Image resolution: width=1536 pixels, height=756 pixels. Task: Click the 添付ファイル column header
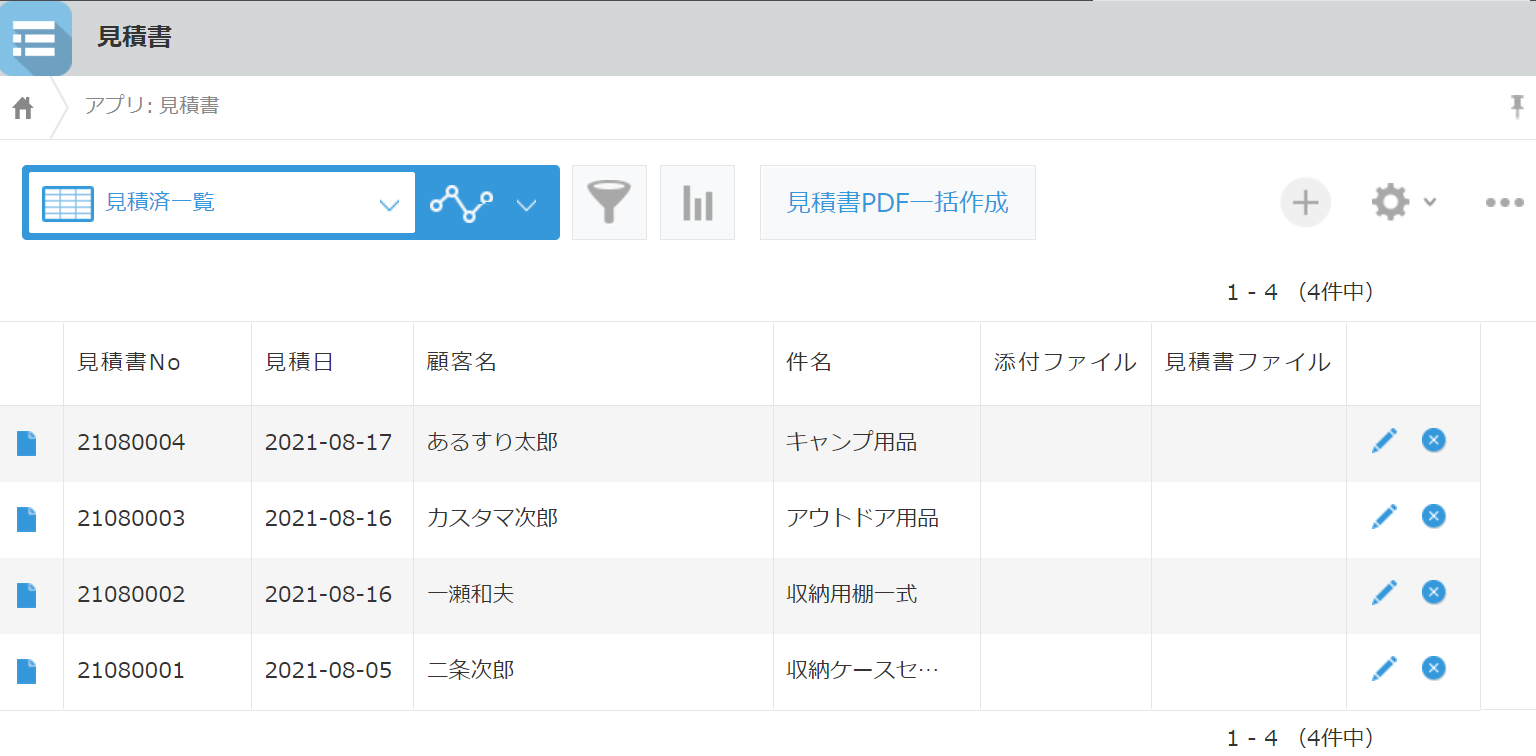(x=1065, y=363)
